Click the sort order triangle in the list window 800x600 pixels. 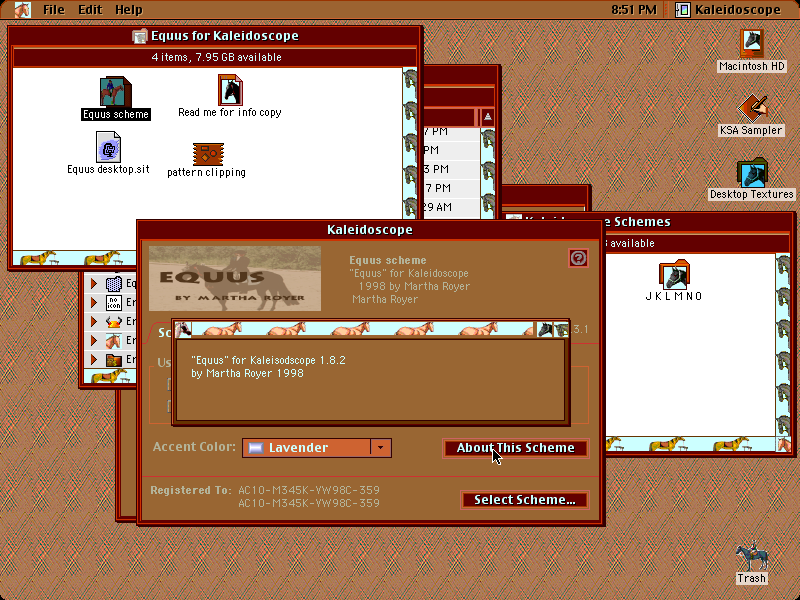click(487, 117)
